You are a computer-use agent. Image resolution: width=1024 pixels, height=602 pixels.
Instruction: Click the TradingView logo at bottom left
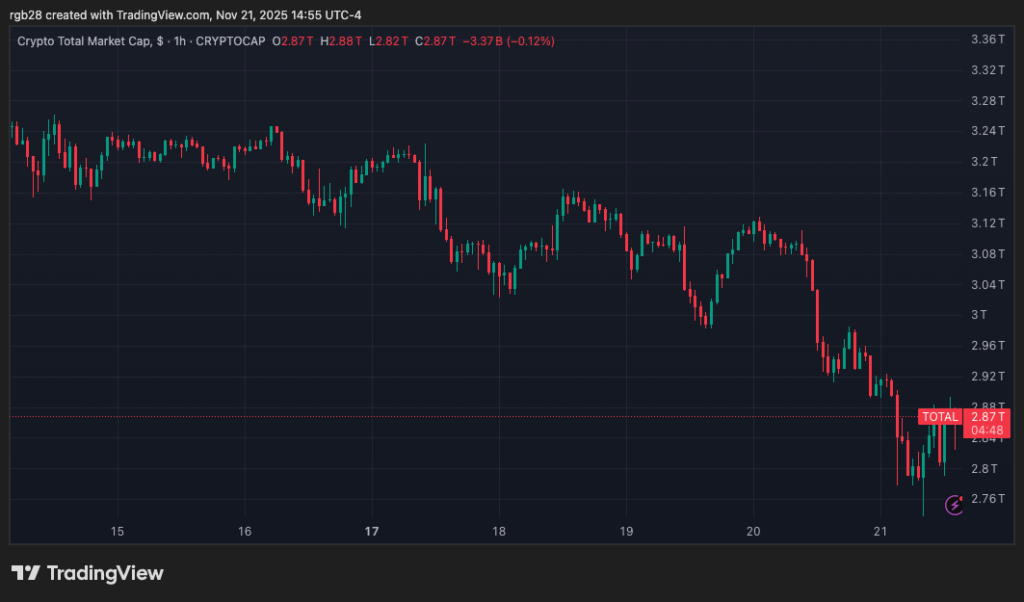(87, 573)
